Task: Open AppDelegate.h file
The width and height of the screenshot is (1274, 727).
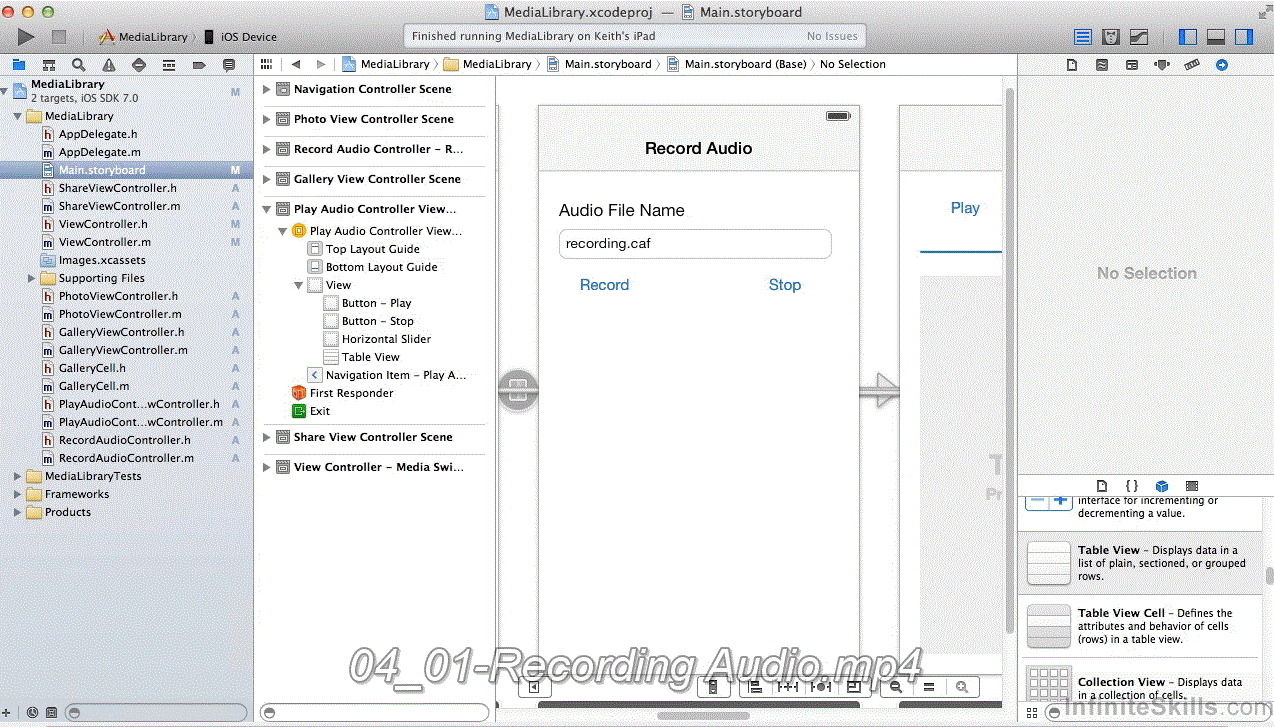Action: [x=98, y=134]
